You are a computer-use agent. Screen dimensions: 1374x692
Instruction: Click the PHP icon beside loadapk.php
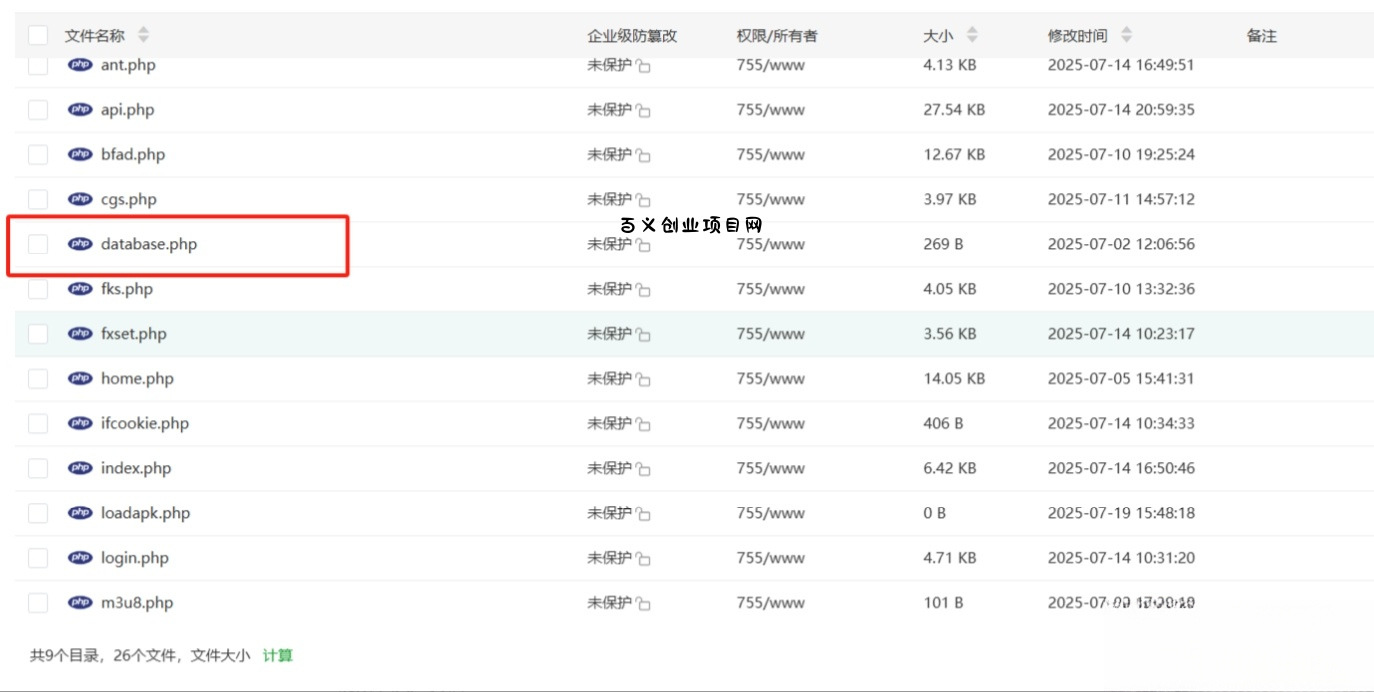click(80, 513)
